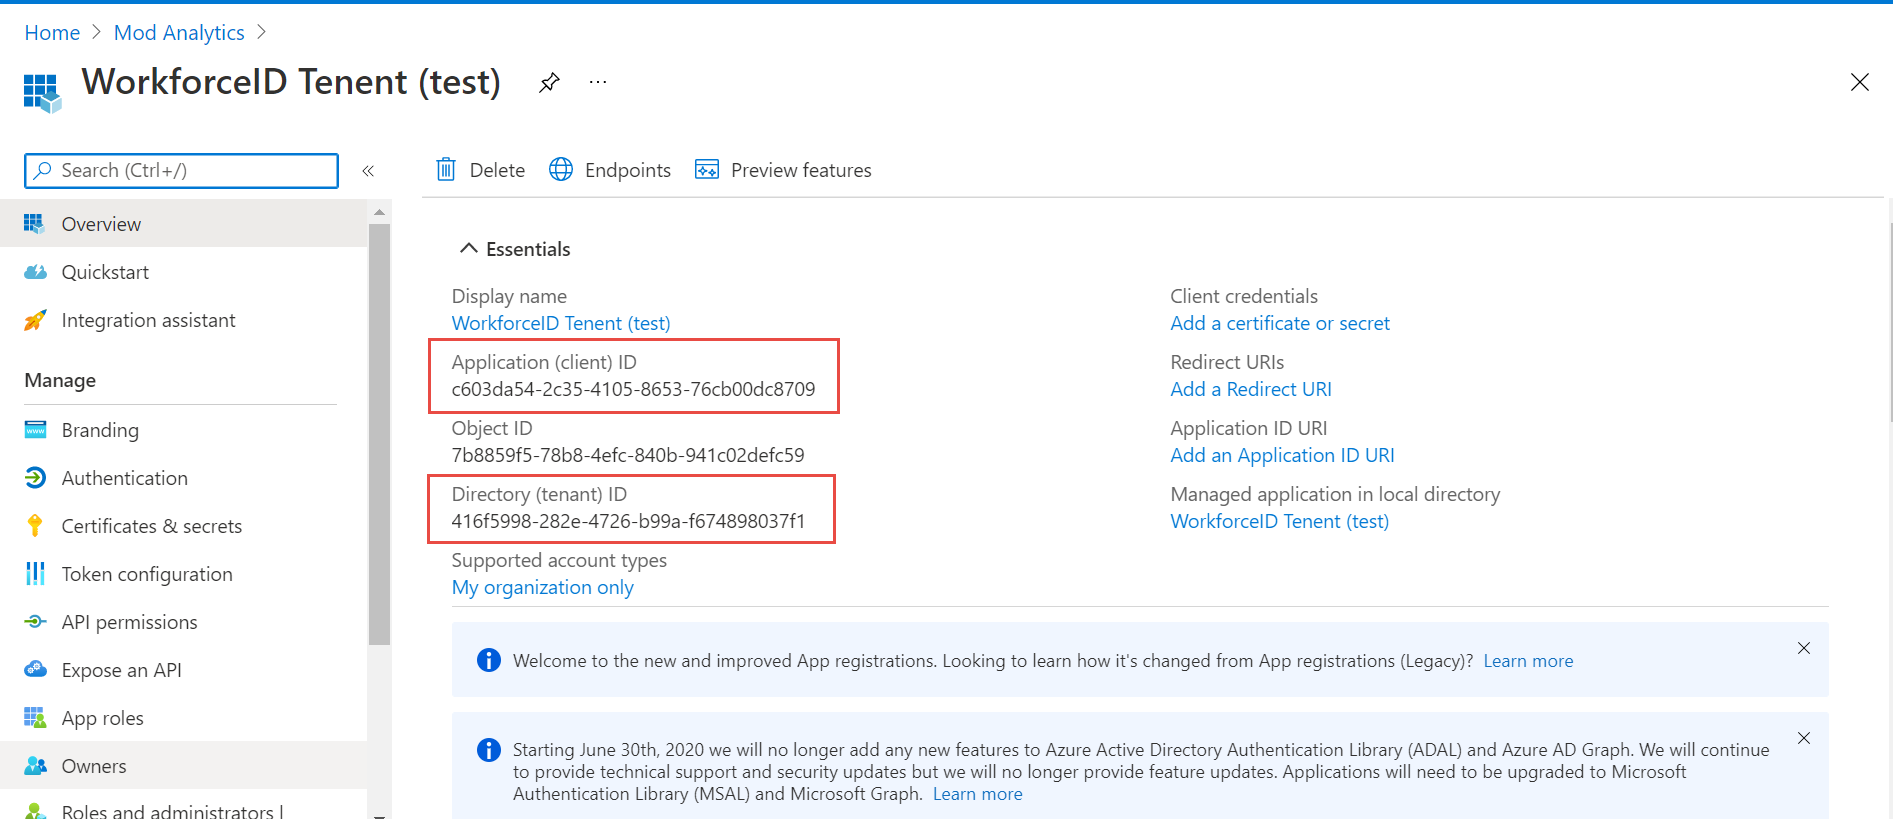The height and width of the screenshot is (819, 1893).
Task: Click the Authentication arrow icon
Action: tap(35, 478)
